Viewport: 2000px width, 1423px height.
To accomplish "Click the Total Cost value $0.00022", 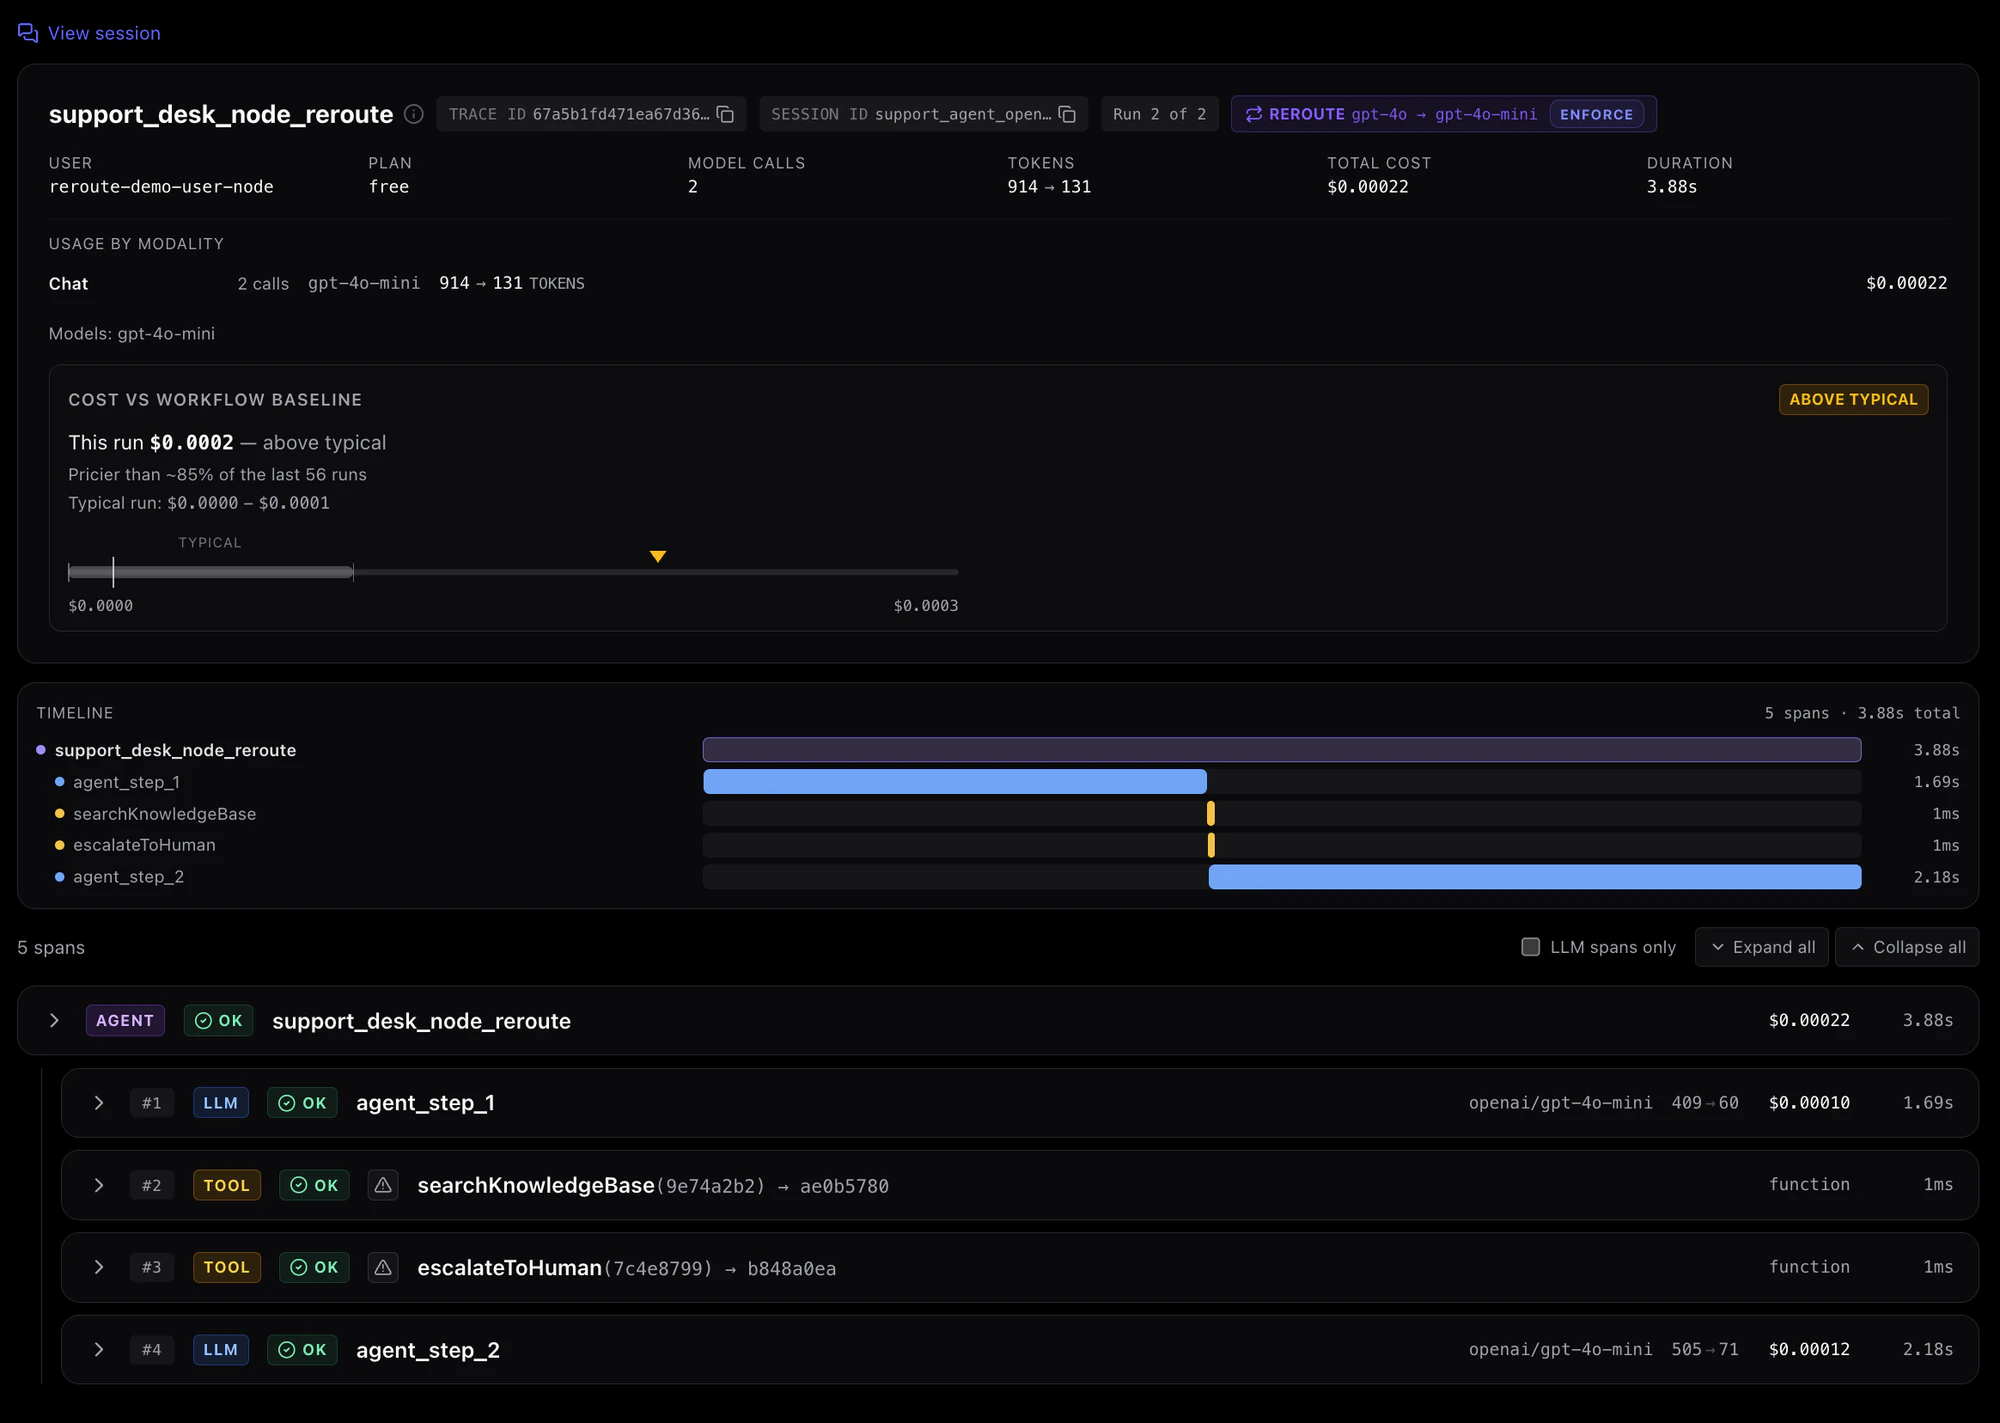I will pyautogui.click(x=1367, y=186).
